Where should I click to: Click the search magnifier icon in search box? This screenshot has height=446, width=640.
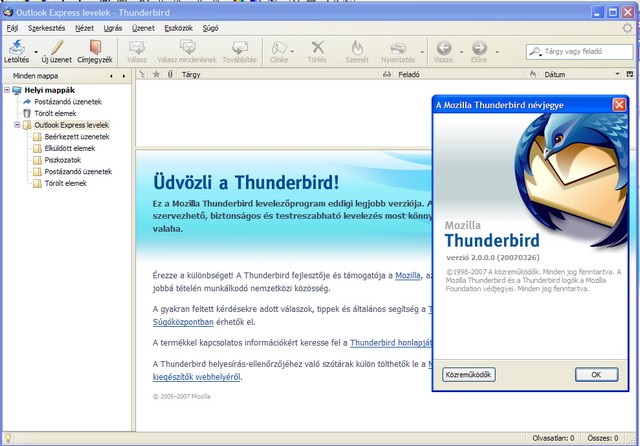pyautogui.click(x=535, y=52)
